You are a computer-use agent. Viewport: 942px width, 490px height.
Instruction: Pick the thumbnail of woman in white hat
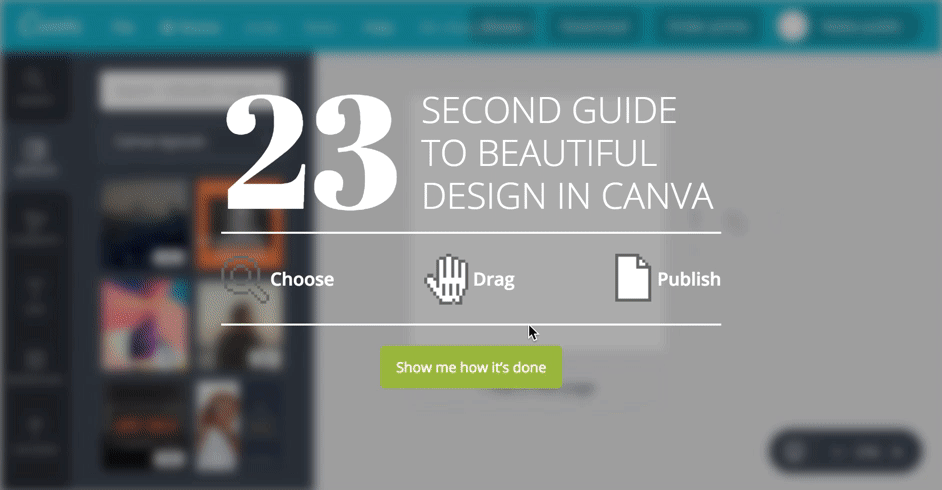[218, 425]
